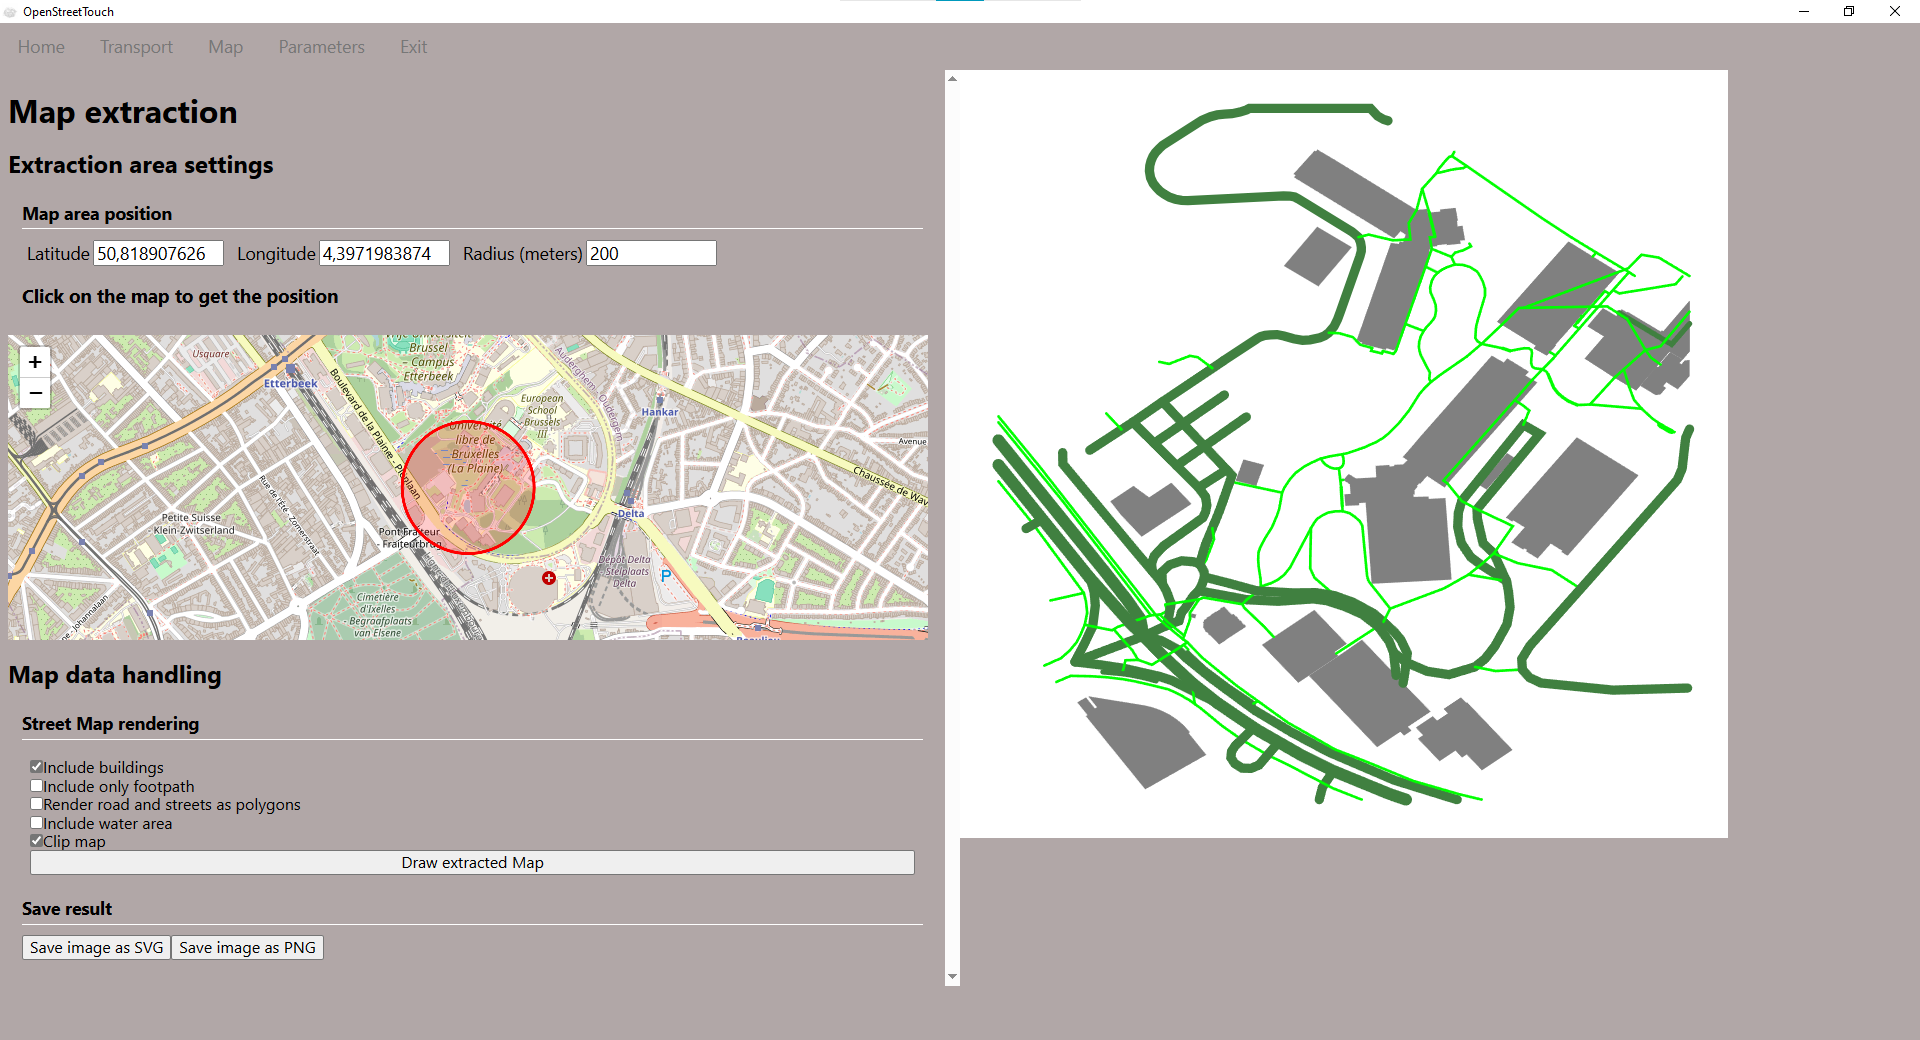
Task: Click the Hankar label on the map
Action: pos(660,412)
